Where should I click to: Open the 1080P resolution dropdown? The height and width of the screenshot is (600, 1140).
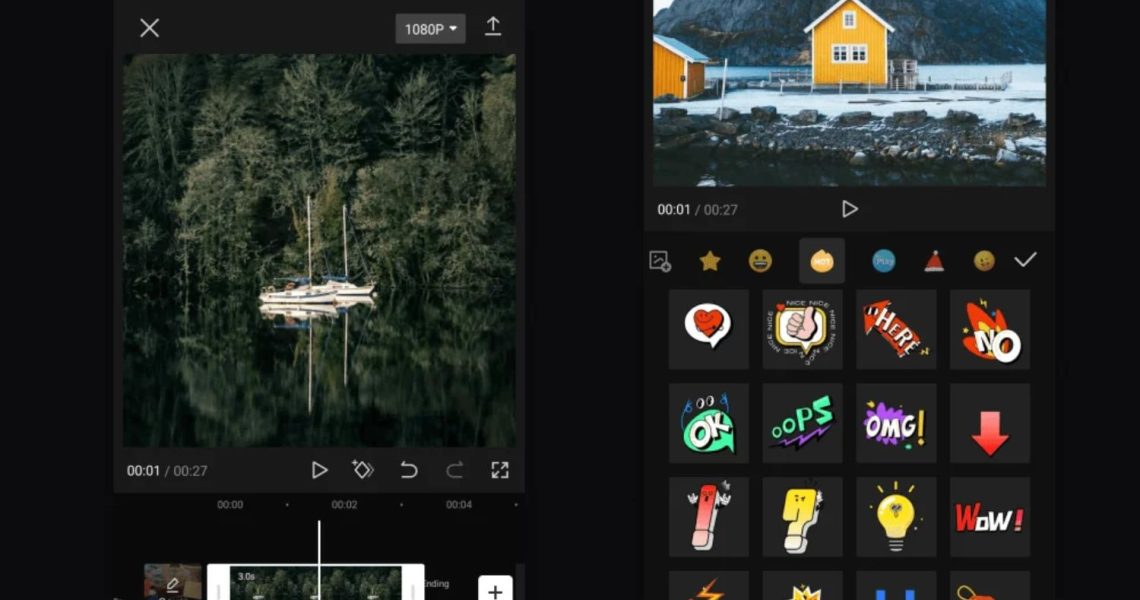430,29
